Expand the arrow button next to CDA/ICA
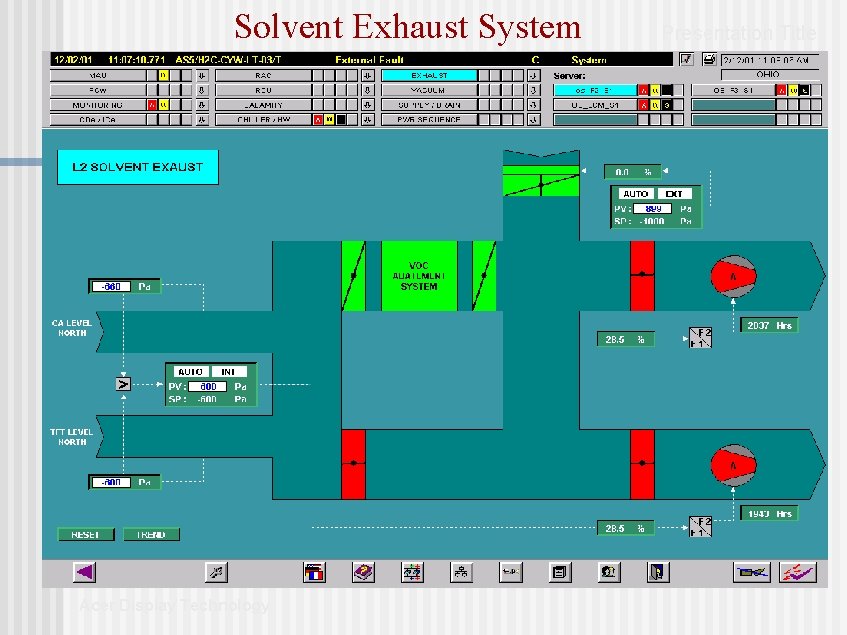847x635 pixels. (201, 119)
